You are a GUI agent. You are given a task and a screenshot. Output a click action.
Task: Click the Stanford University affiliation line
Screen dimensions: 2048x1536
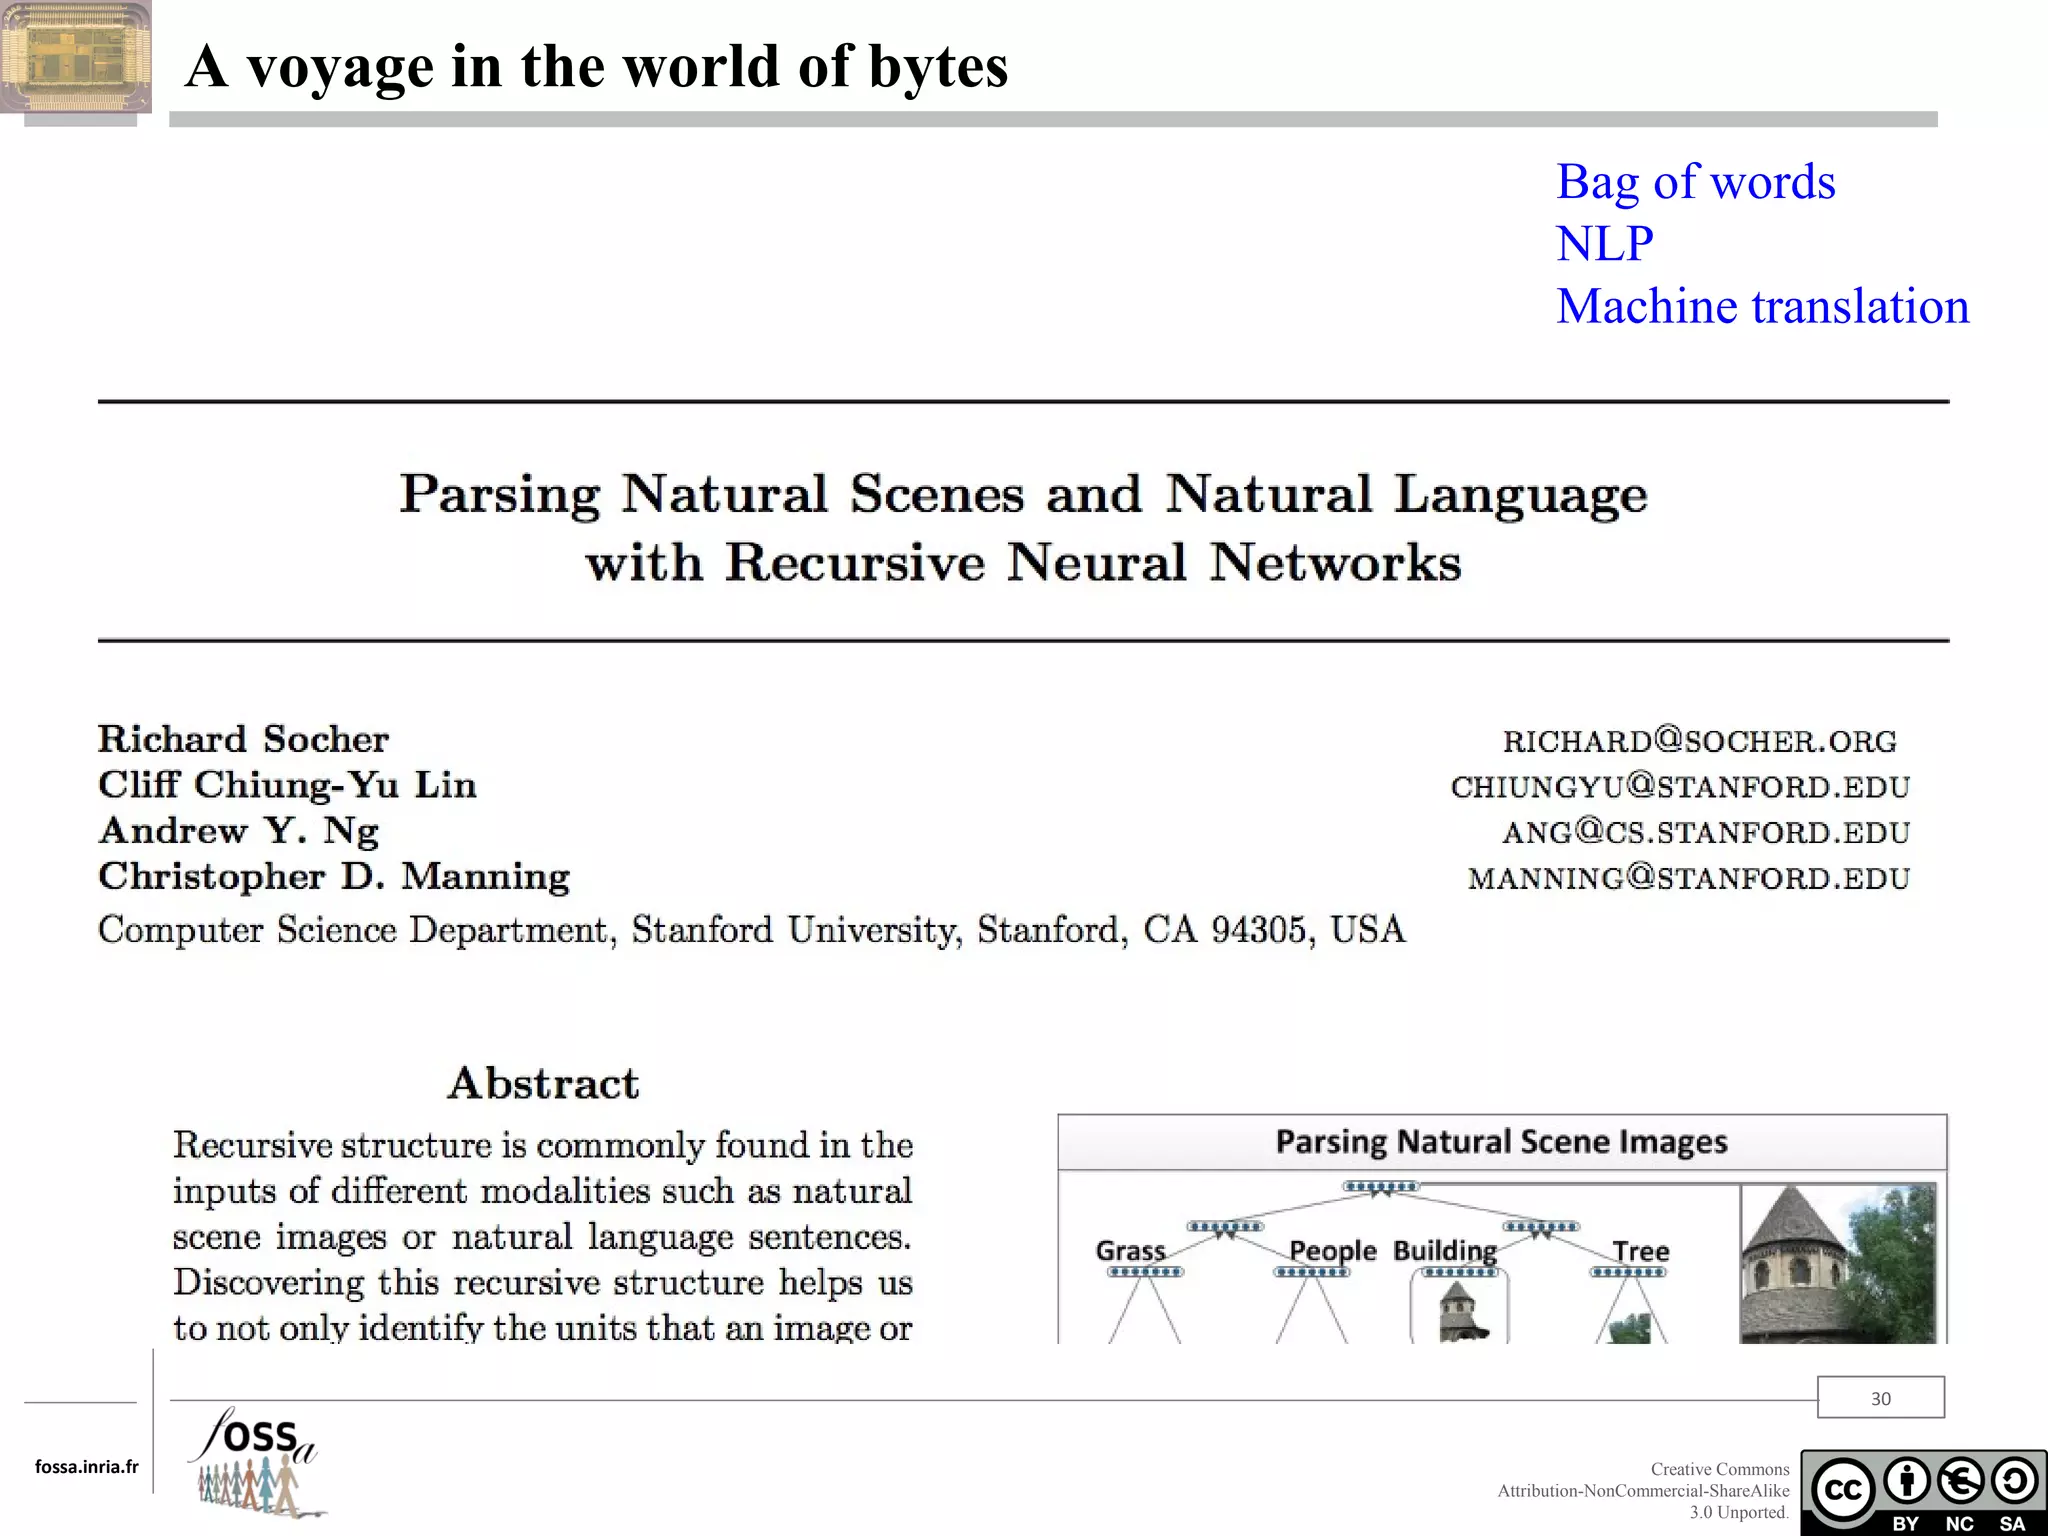point(751,930)
